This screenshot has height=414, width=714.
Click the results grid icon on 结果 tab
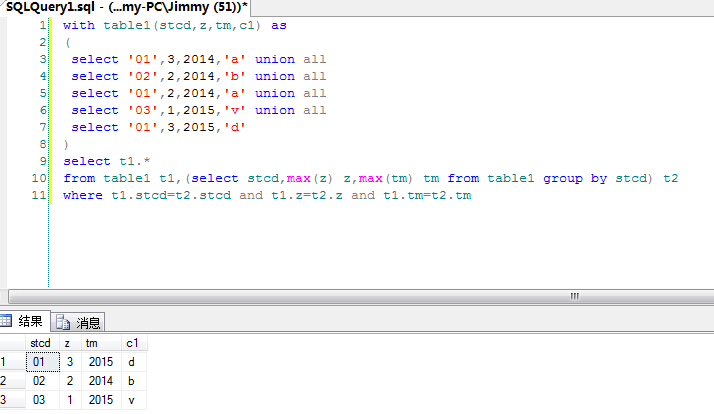6,321
